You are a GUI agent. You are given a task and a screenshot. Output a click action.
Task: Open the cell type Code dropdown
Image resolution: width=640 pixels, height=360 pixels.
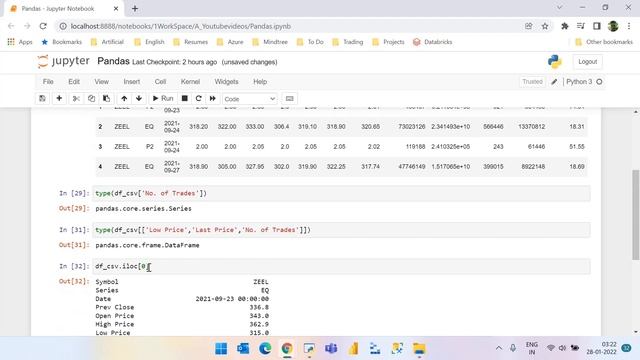tap(249, 99)
